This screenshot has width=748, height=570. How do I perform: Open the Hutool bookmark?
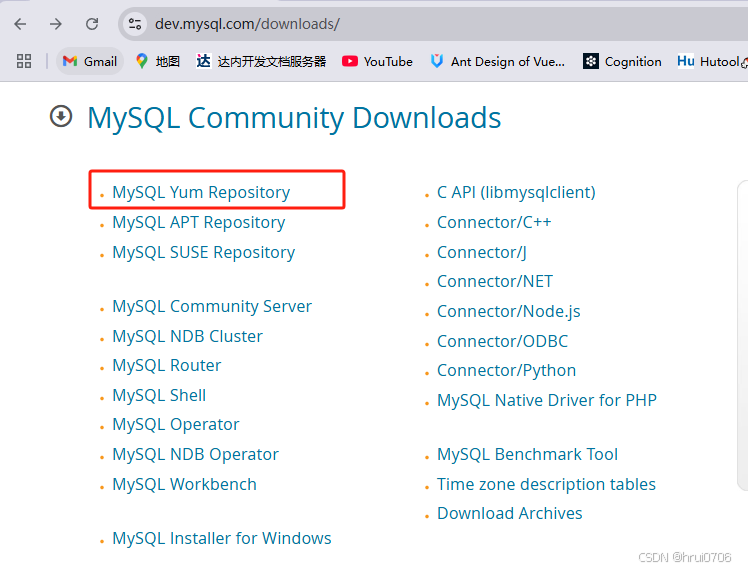pyautogui.click(x=711, y=62)
